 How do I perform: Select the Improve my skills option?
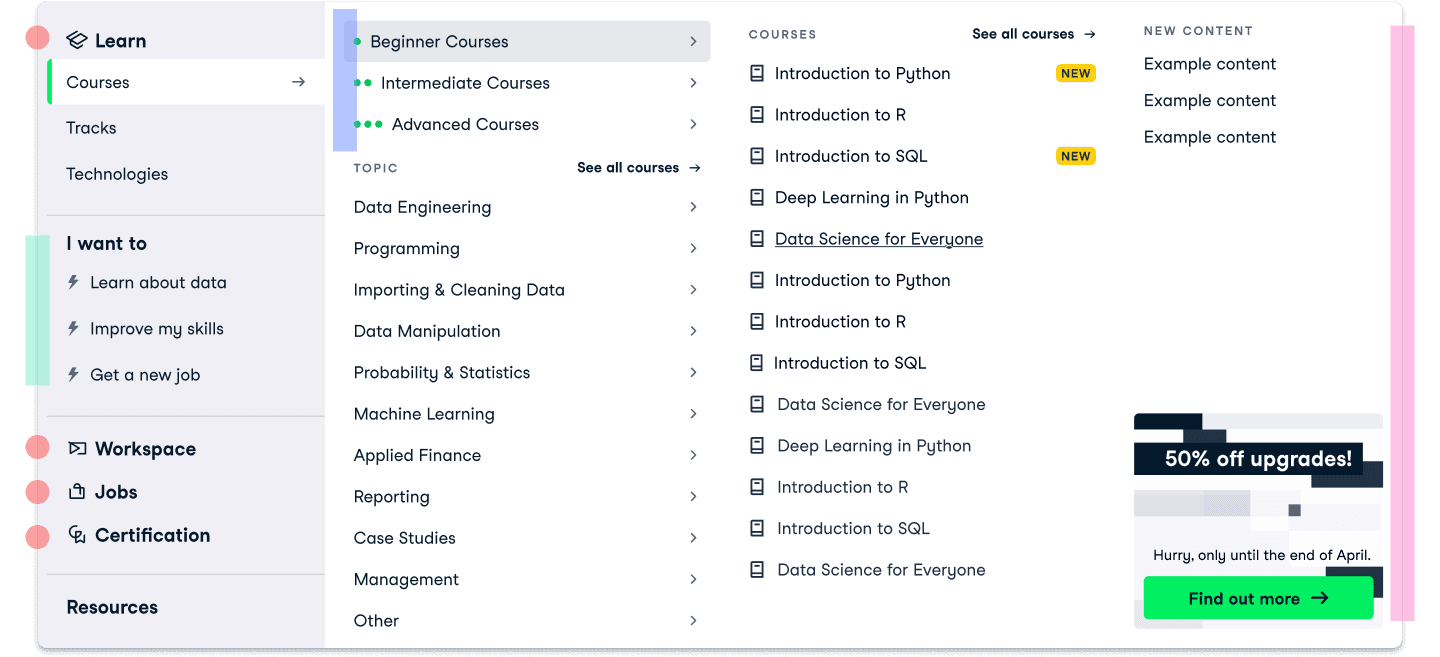tap(157, 329)
